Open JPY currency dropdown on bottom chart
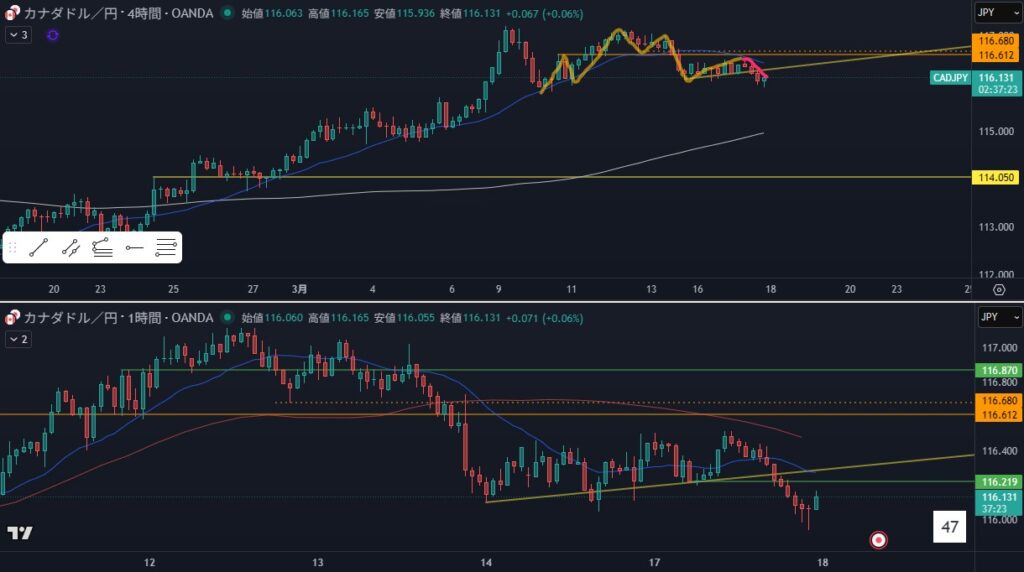 [997, 317]
